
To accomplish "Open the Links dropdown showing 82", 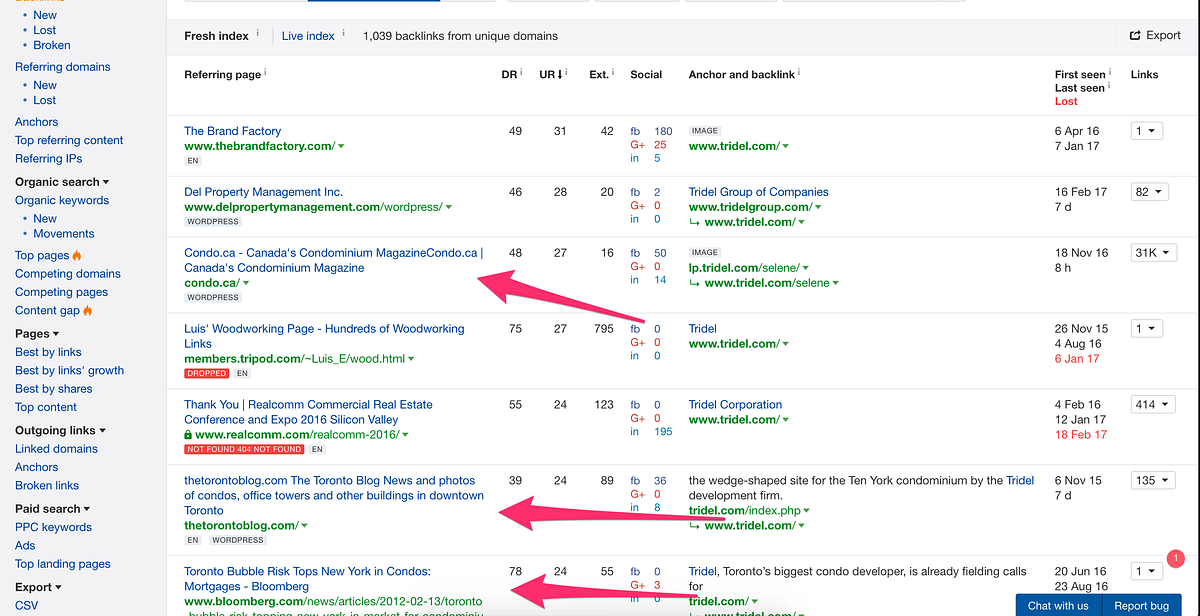I will [x=1149, y=192].
